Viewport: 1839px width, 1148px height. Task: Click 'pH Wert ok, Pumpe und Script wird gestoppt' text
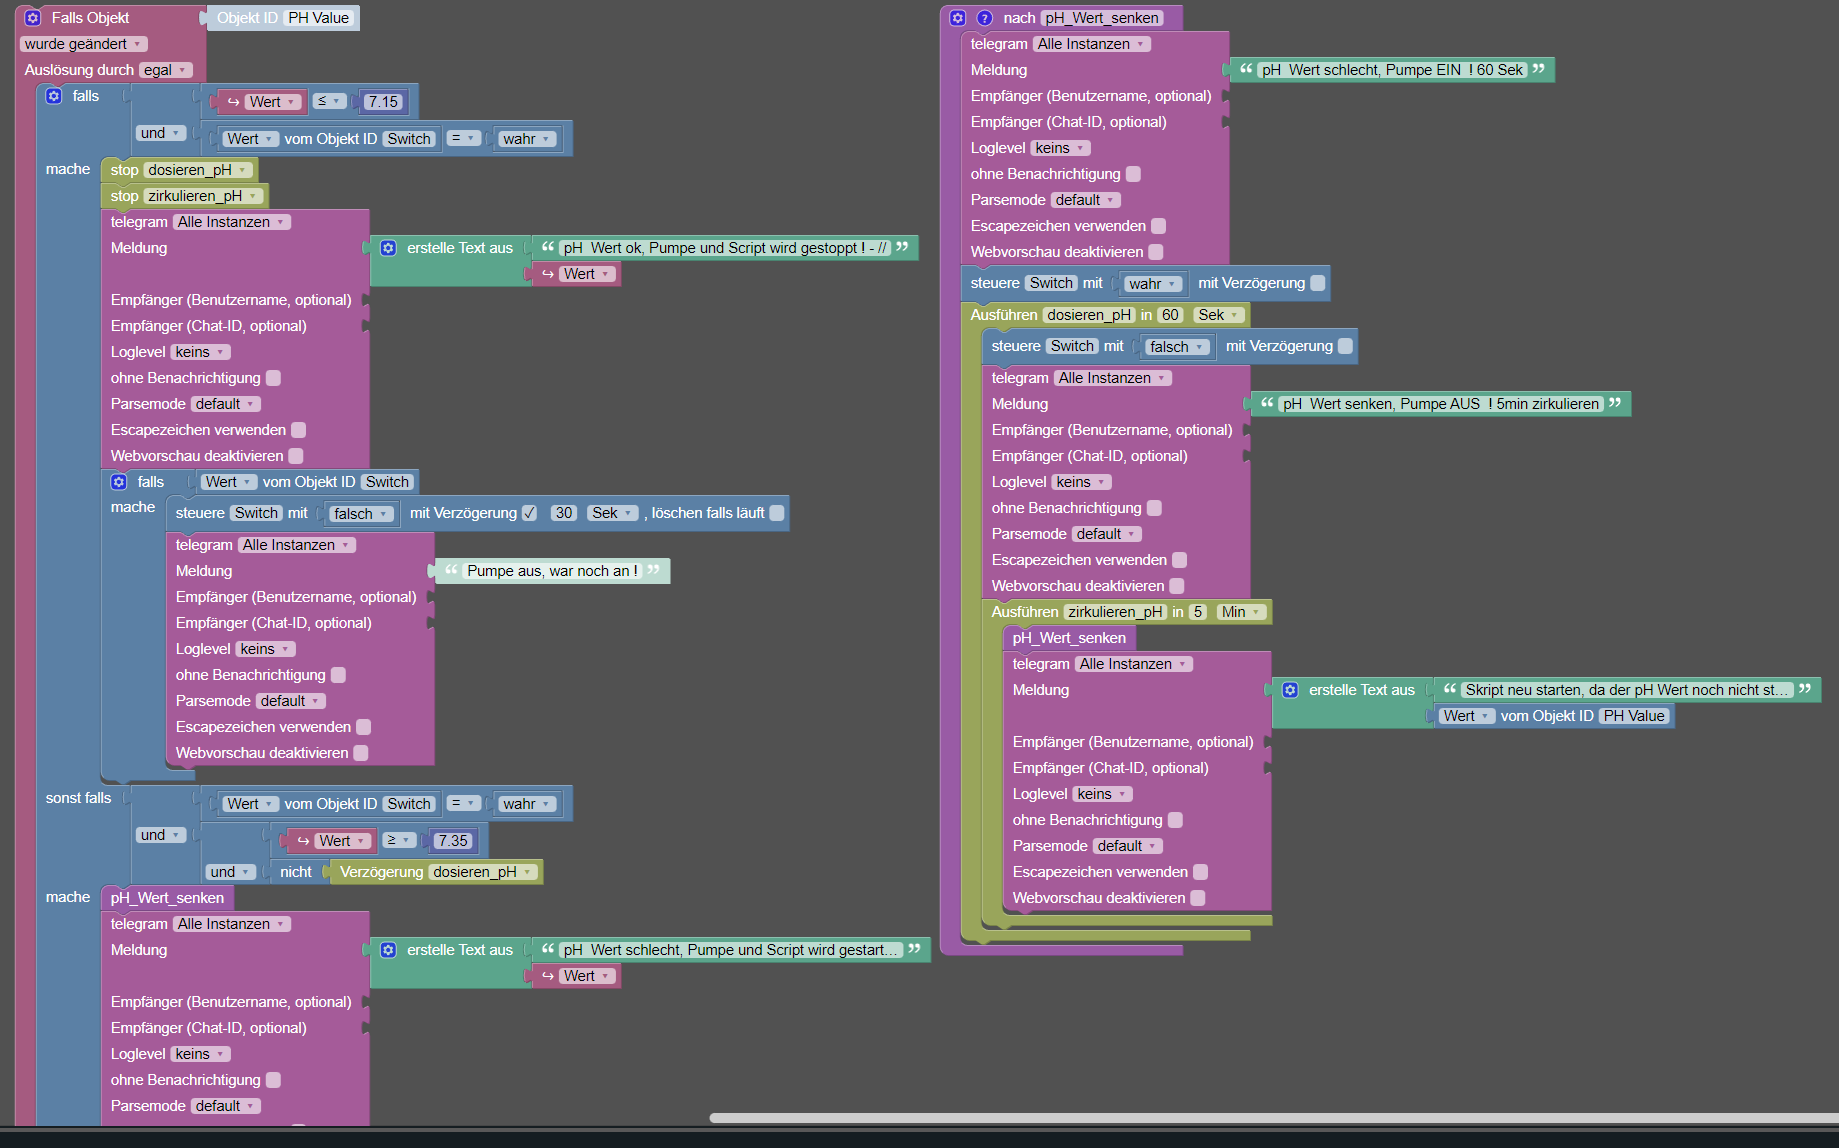tap(725, 248)
